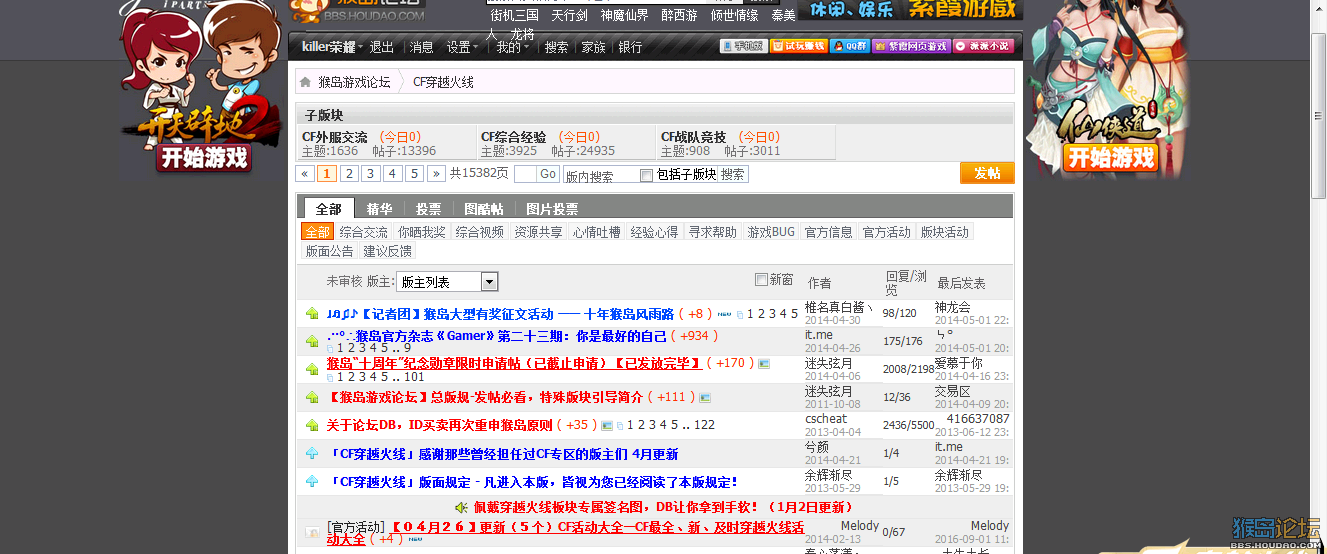Click blue pin icon beside 版面规定 thread

click(x=312, y=481)
